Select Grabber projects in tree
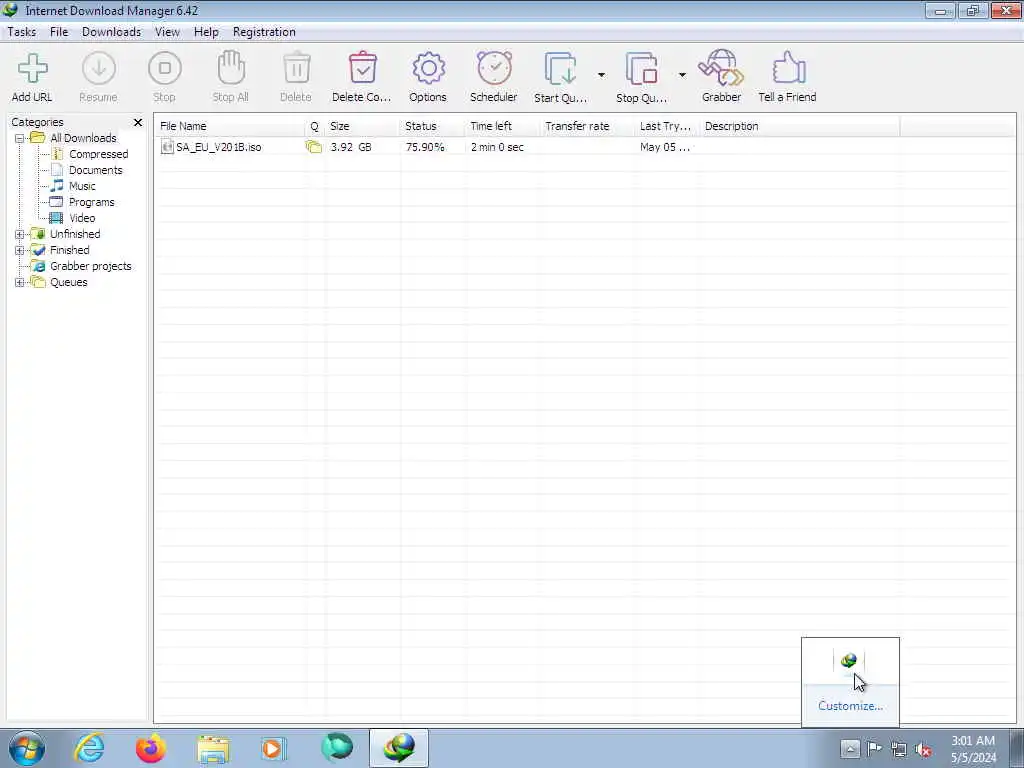This screenshot has width=1024, height=768. pyautogui.click(x=91, y=266)
